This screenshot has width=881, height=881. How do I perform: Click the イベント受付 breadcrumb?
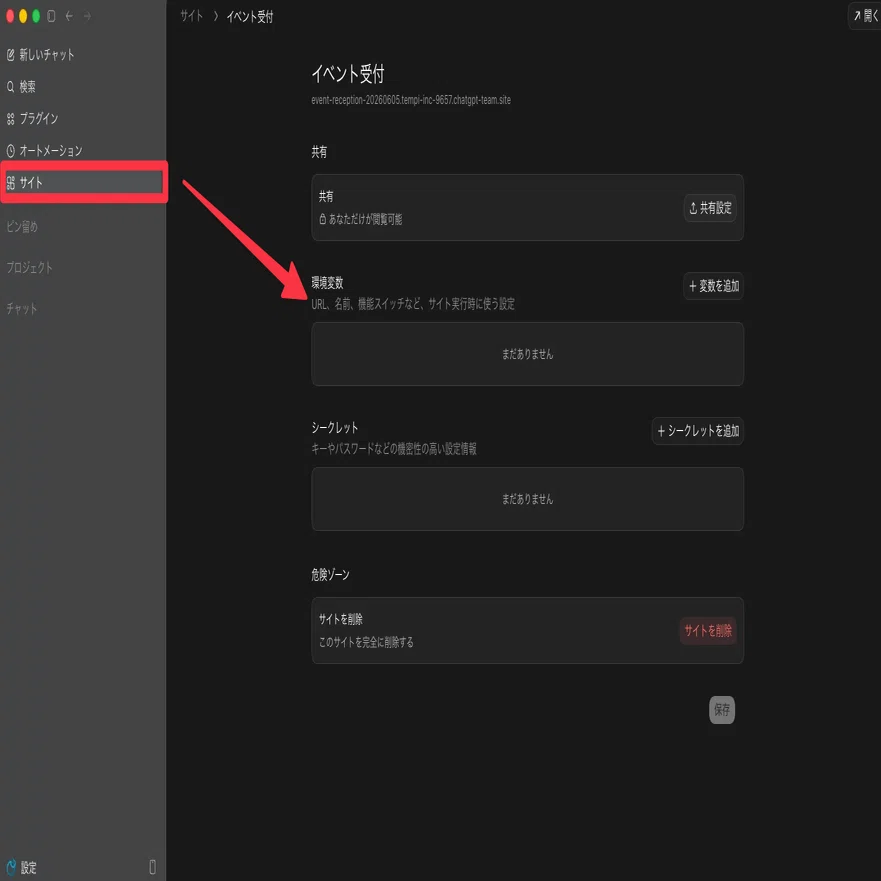click(x=250, y=17)
